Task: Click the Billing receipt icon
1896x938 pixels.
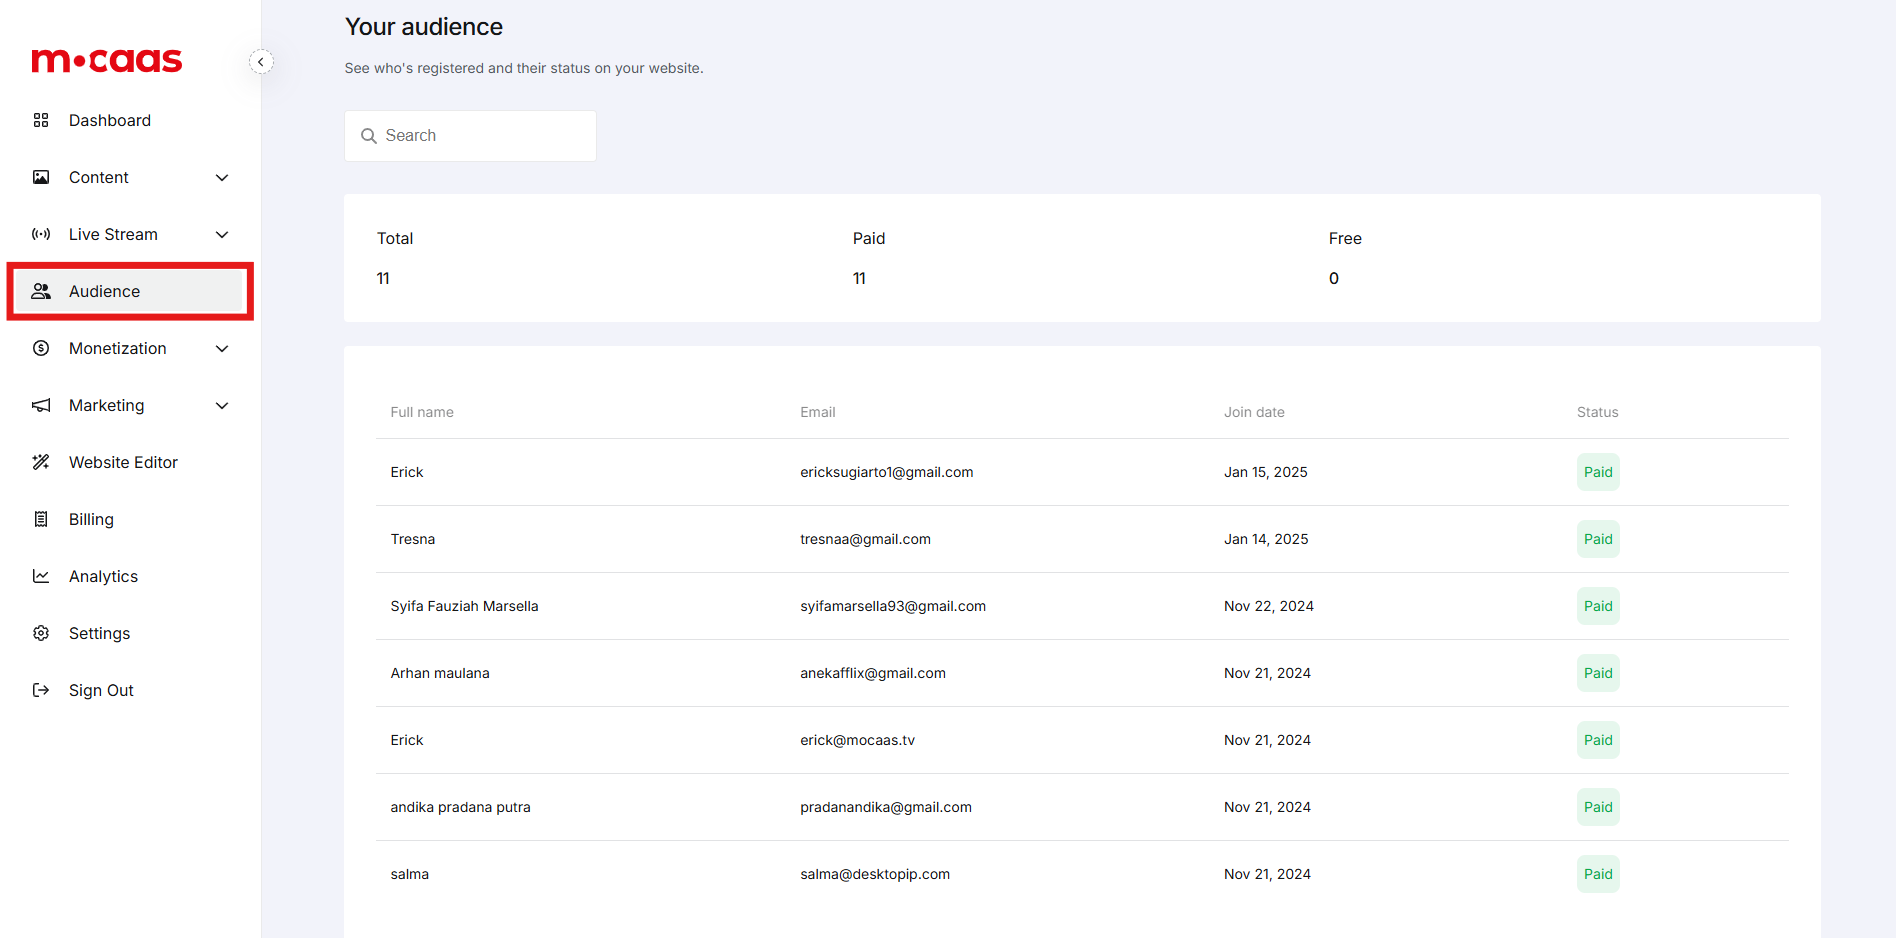Action: [41, 519]
